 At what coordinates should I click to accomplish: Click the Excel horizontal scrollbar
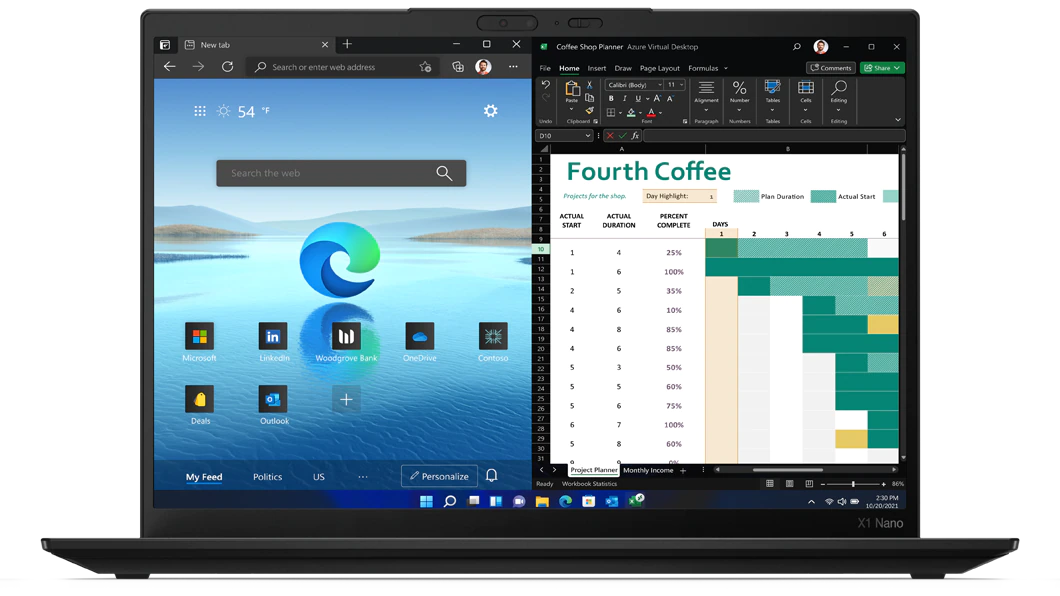(788, 470)
